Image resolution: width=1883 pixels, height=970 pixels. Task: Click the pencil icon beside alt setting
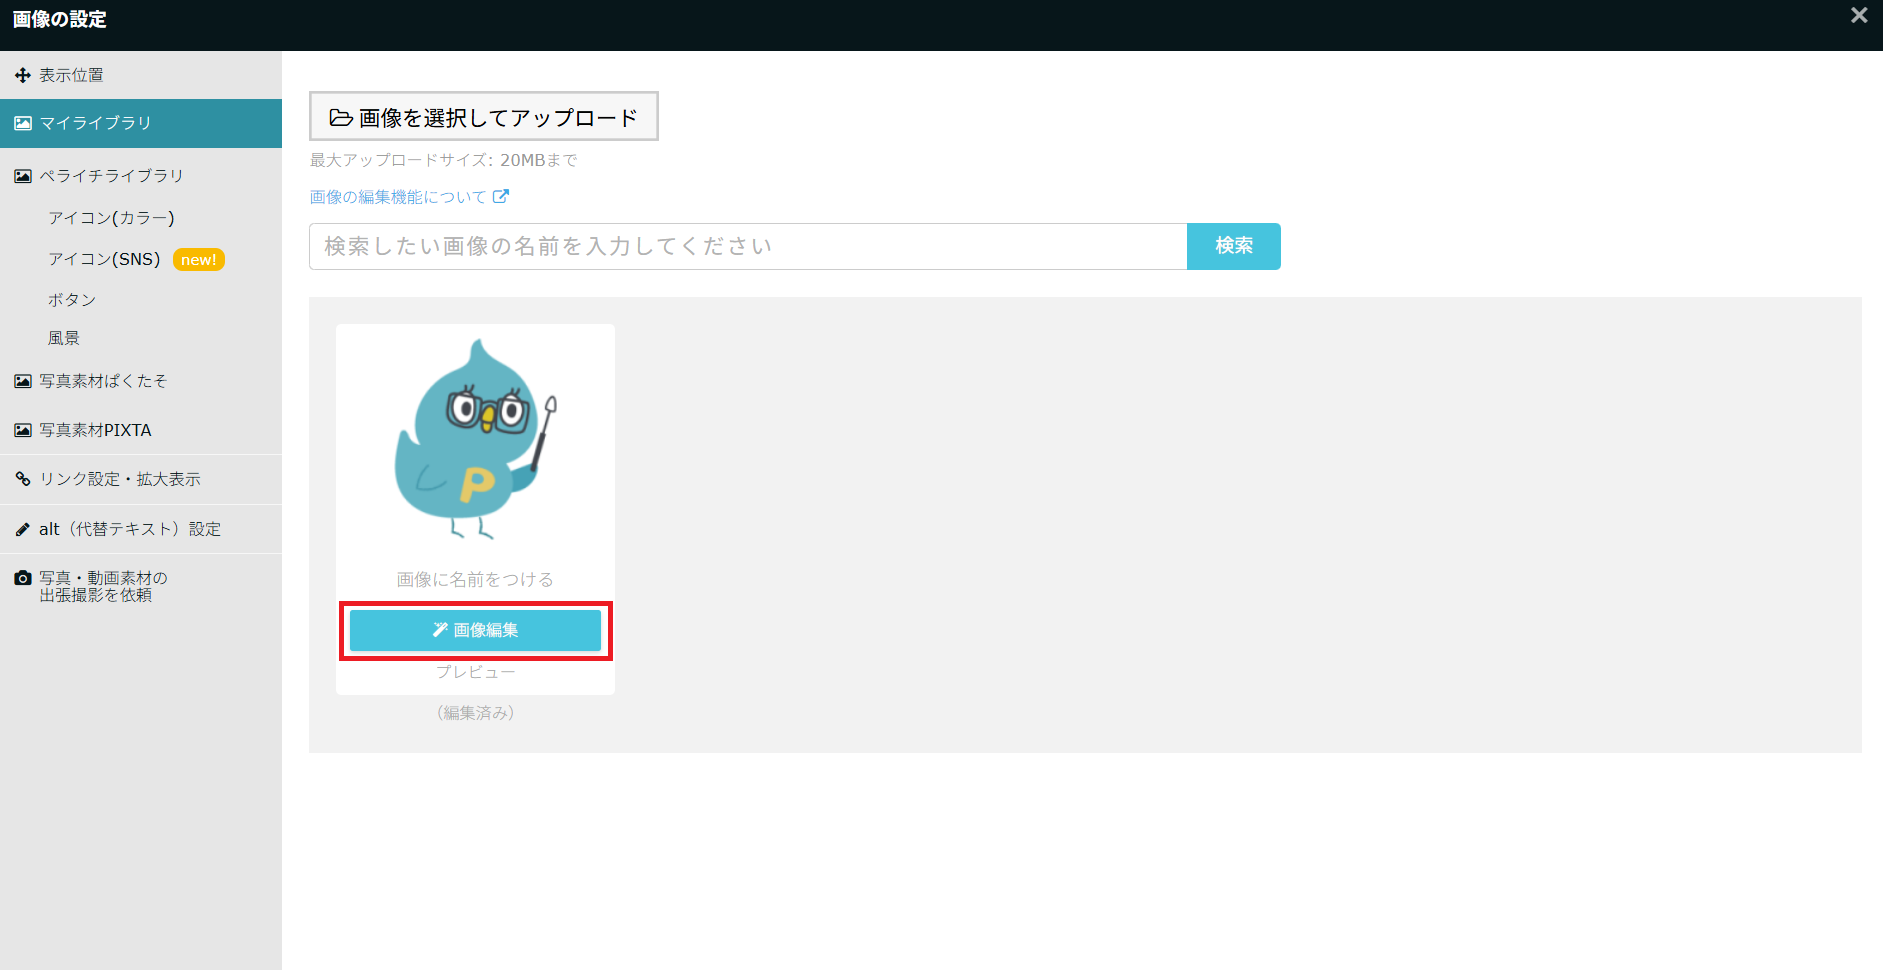(x=22, y=530)
